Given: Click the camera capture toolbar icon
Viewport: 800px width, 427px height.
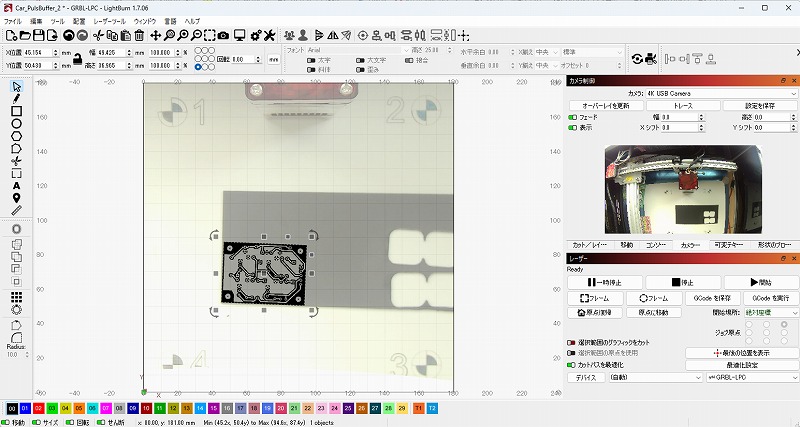Looking at the screenshot, I should tap(224, 35).
